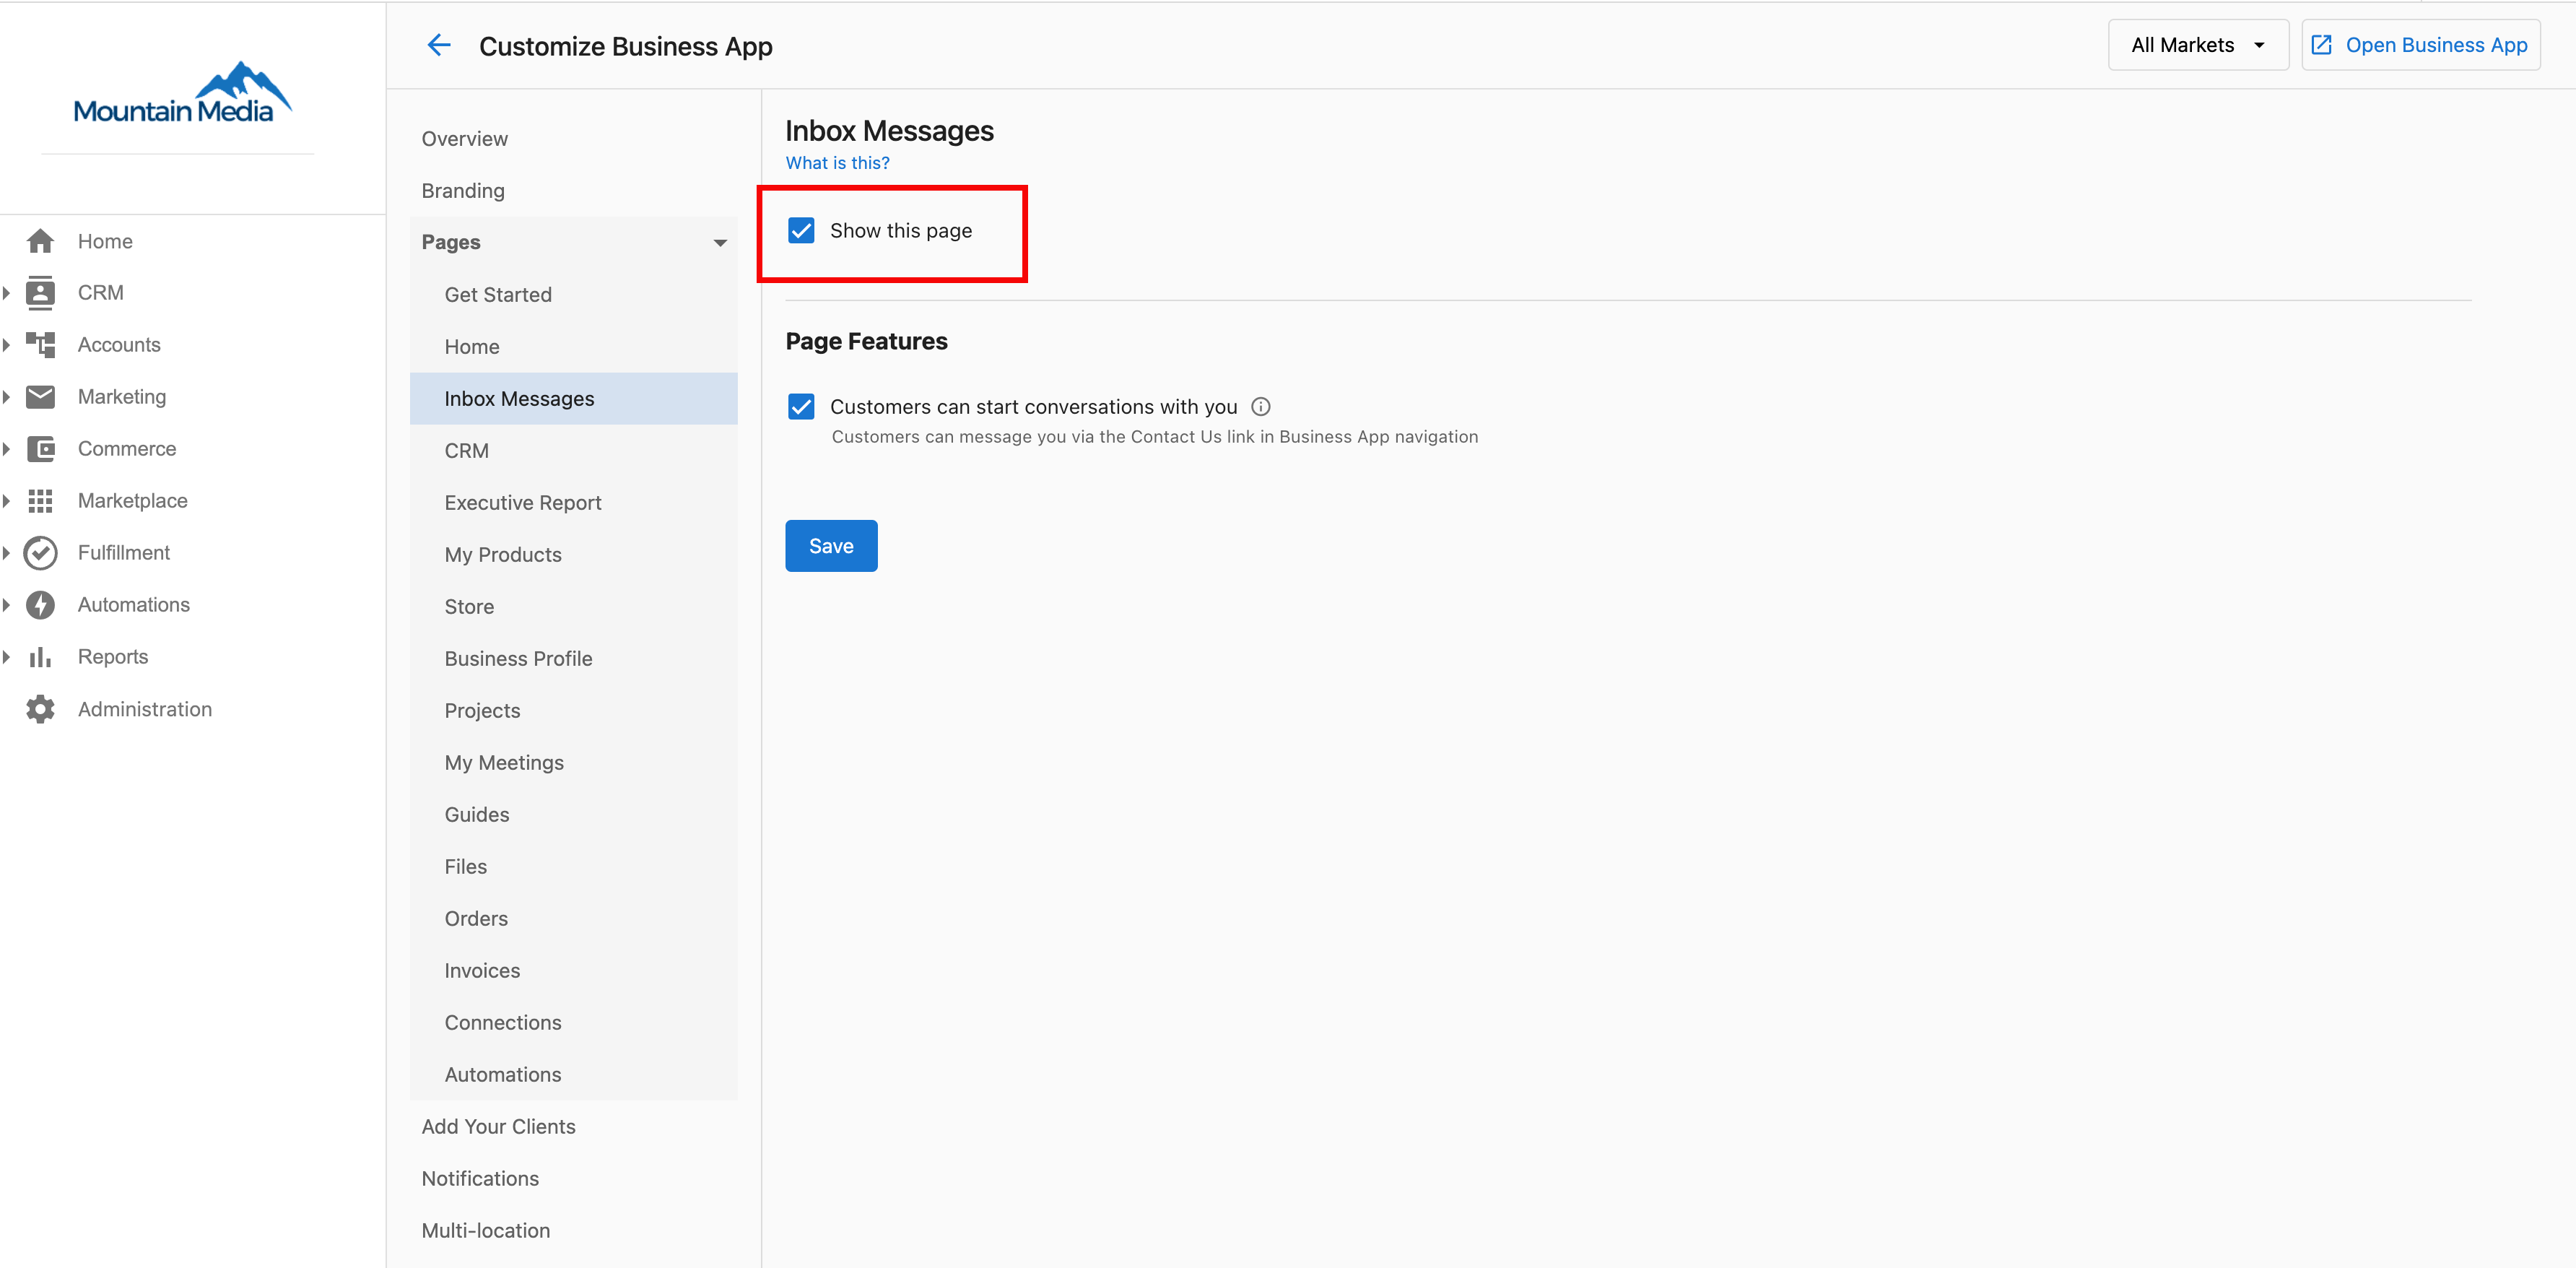
Task: Expand the Marketplace sidebar section arrow
Action: click(x=6, y=501)
